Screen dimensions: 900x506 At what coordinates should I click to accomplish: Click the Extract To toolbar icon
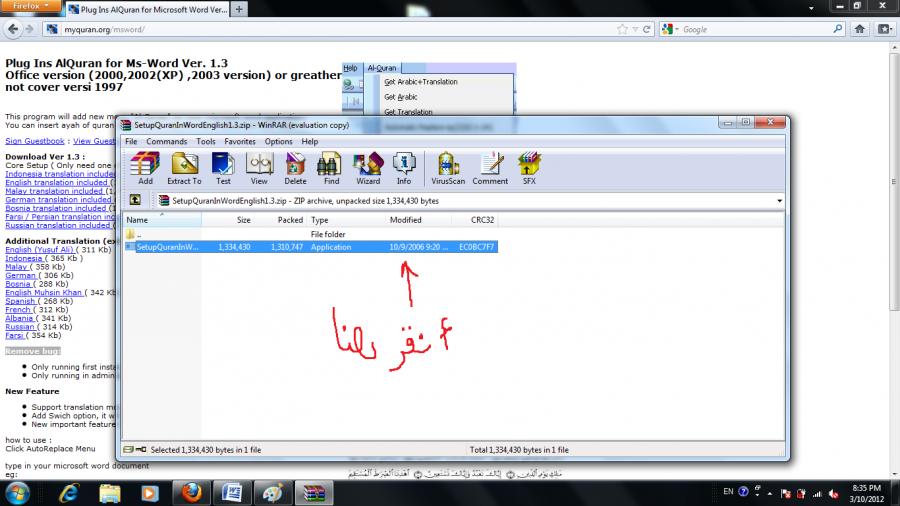[x=184, y=167]
